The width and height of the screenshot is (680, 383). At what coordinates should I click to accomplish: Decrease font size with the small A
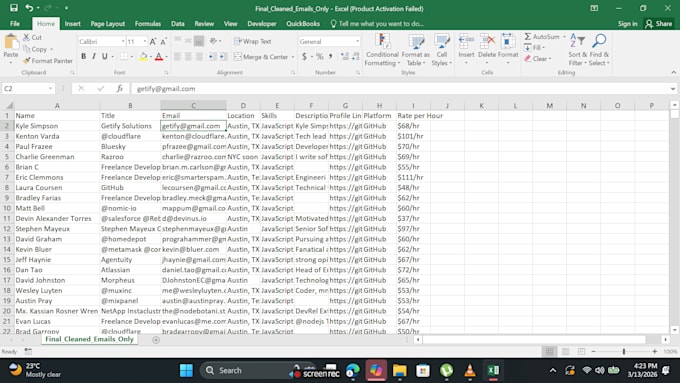pos(163,42)
